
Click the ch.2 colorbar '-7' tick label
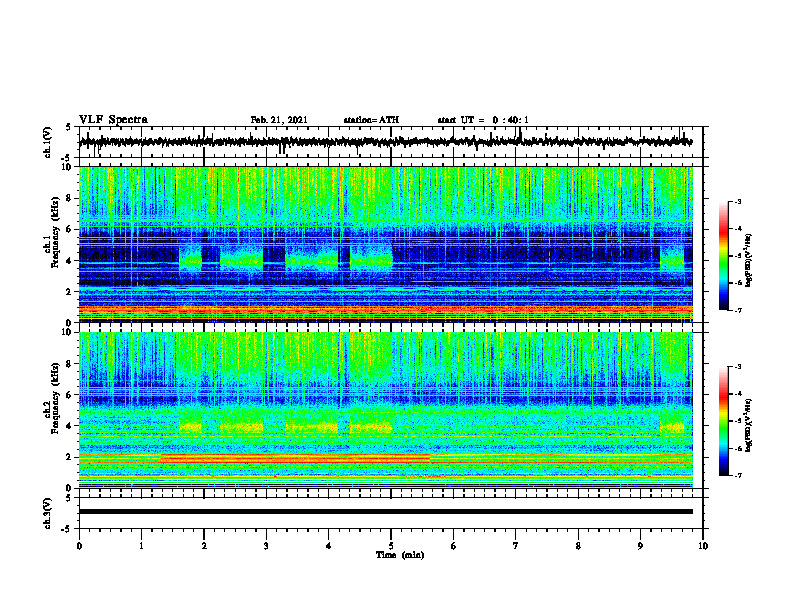tap(738, 476)
